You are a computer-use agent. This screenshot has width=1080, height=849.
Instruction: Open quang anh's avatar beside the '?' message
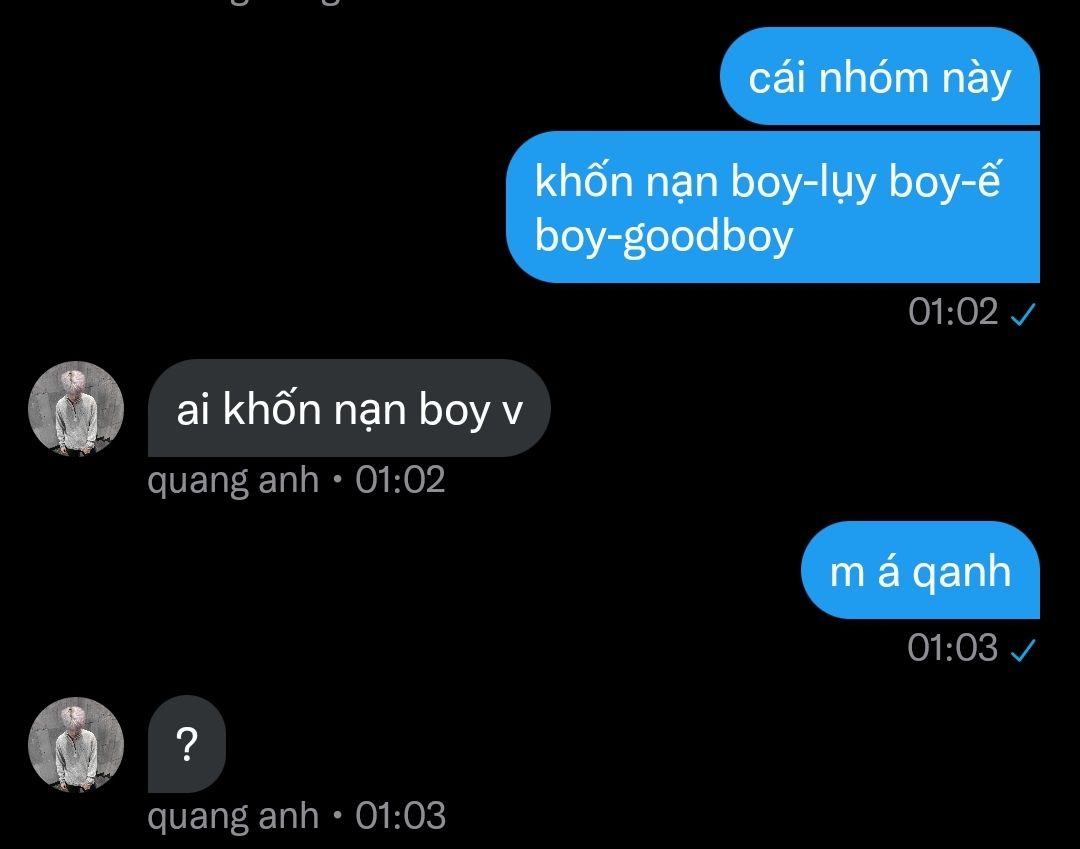pos(76,744)
